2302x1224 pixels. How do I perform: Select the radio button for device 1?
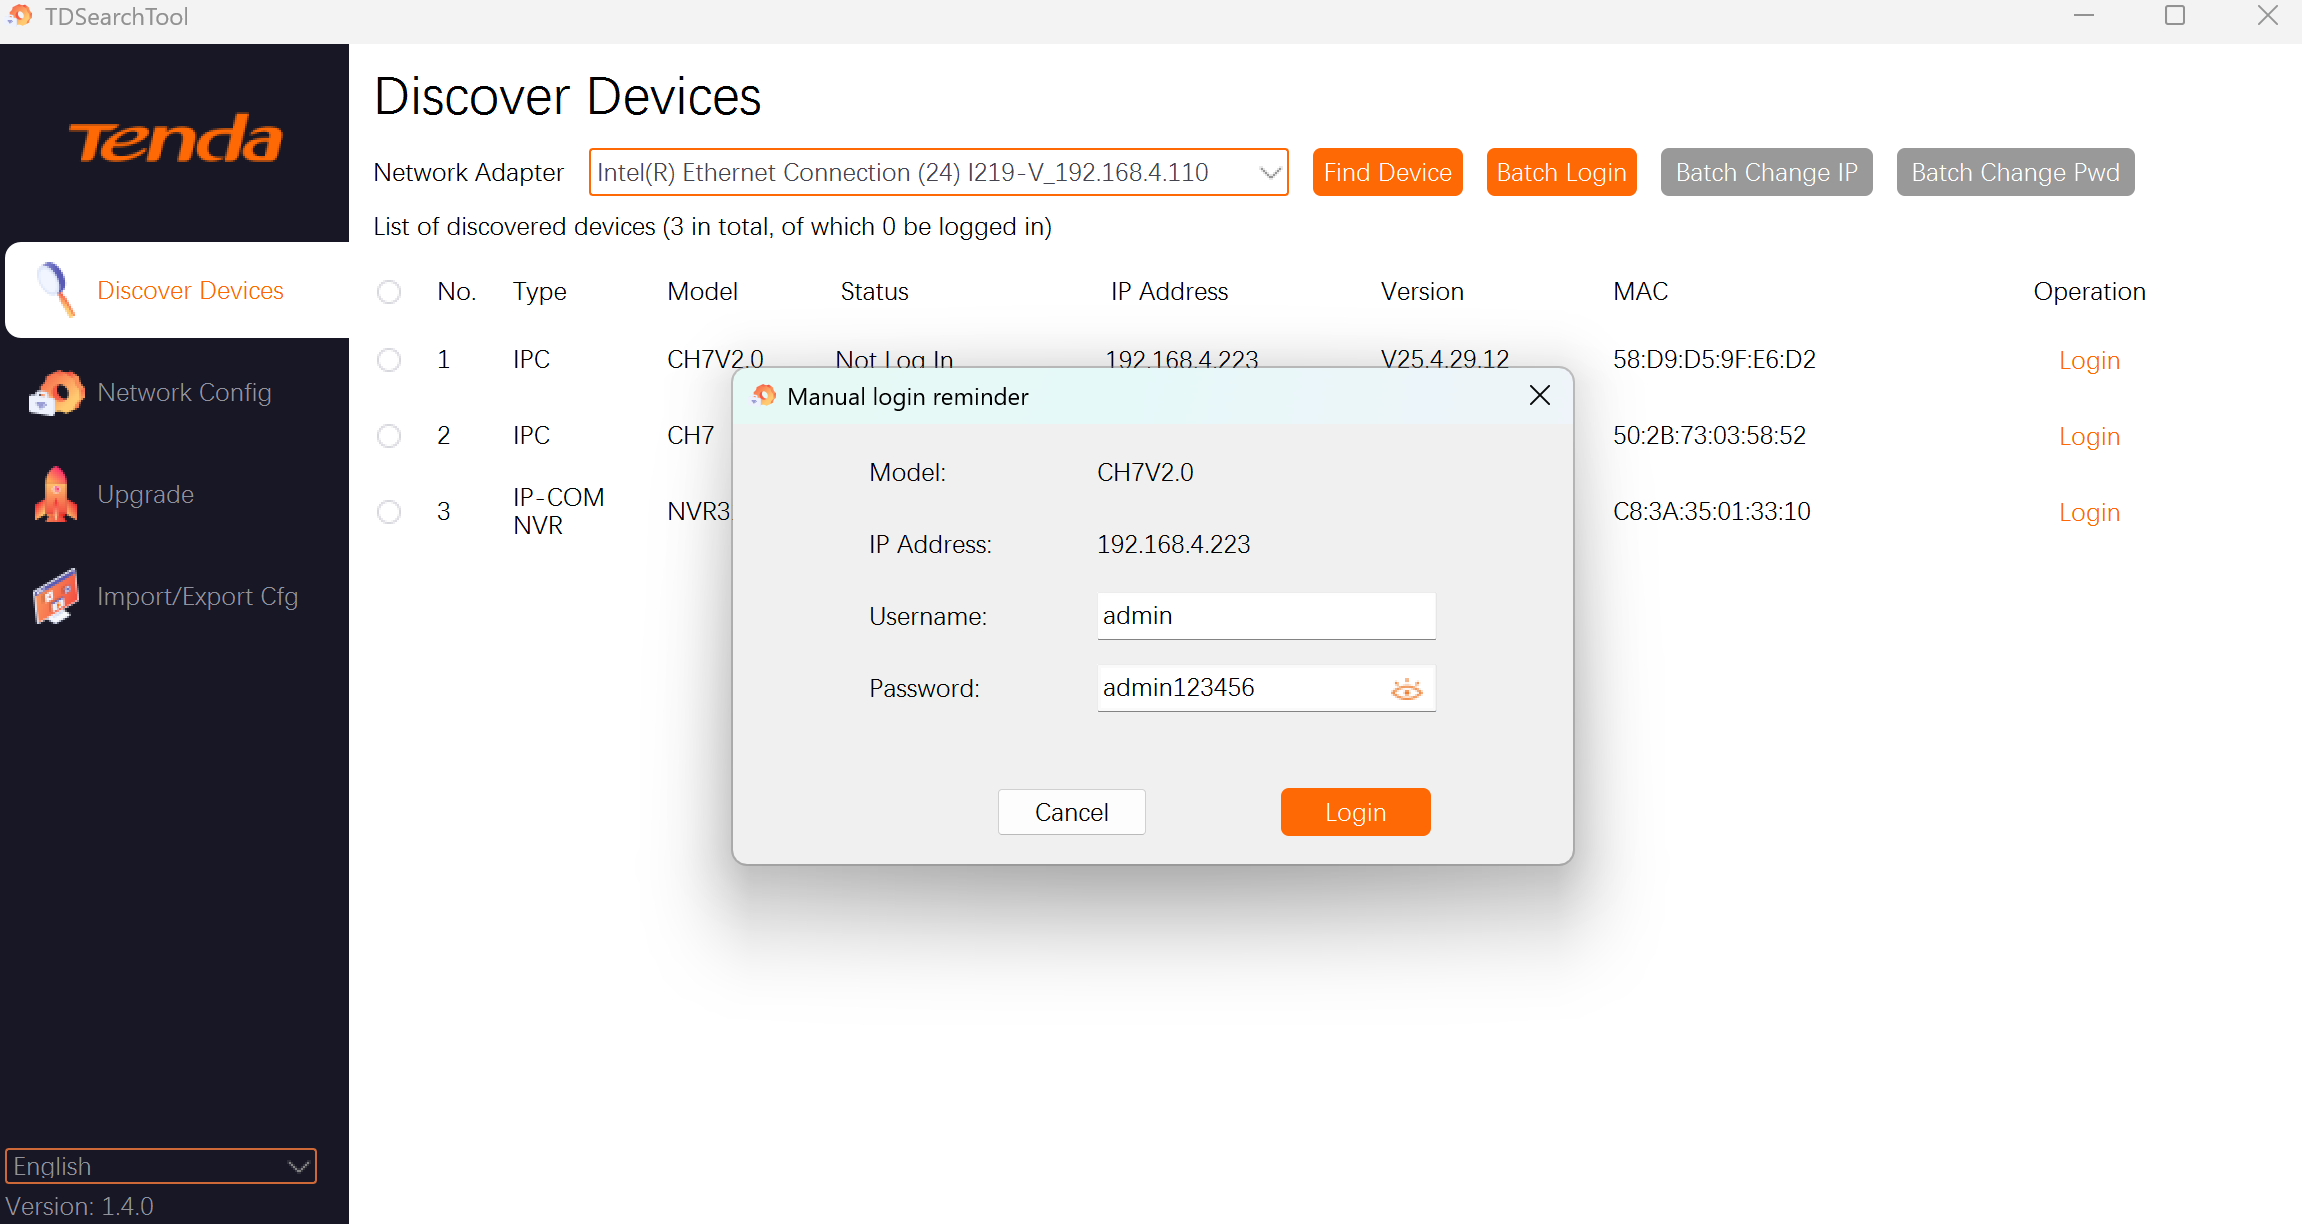(389, 360)
